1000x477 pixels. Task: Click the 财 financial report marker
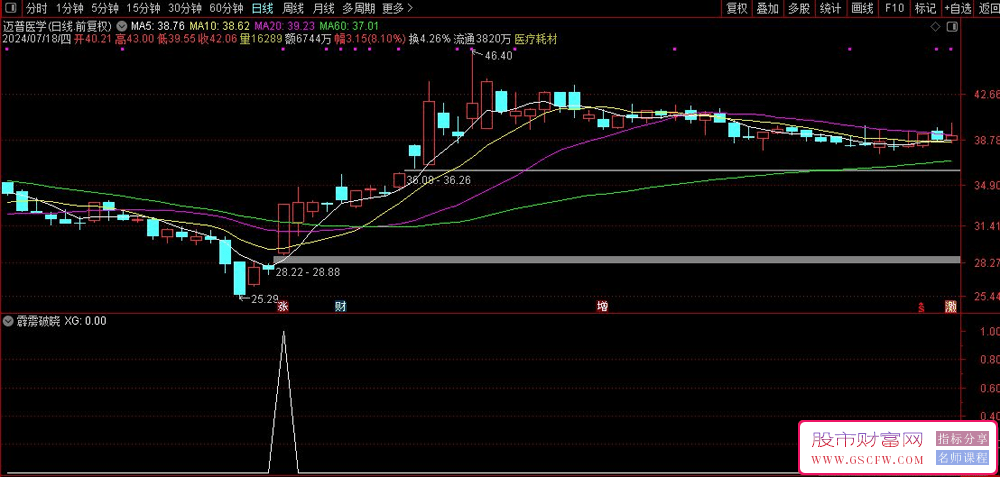click(341, 307)
